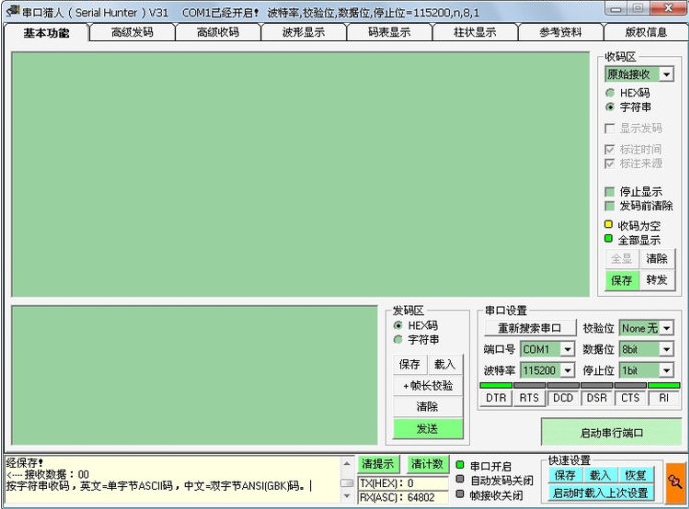
Task: Click the 自动发码关闭 status indicator
Action: [x=460, y=480]
